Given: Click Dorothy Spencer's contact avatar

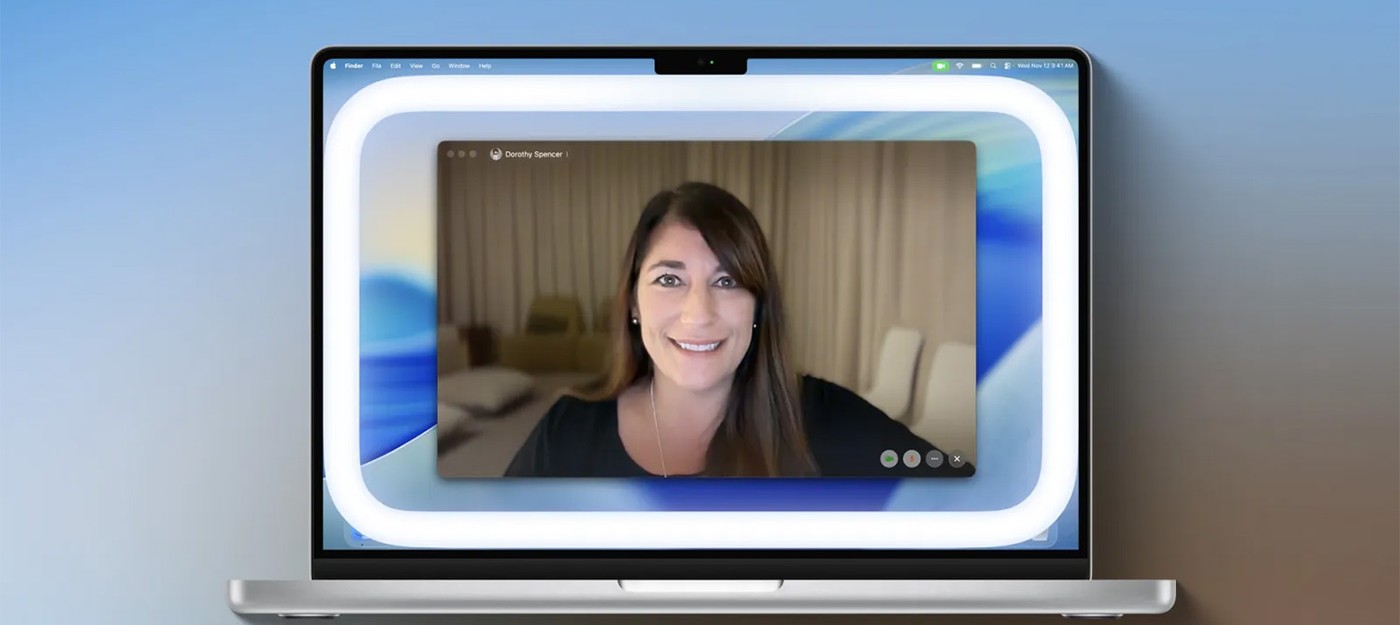Looking at the screenshot, I should pyautogui.click(x=496, y=154).
